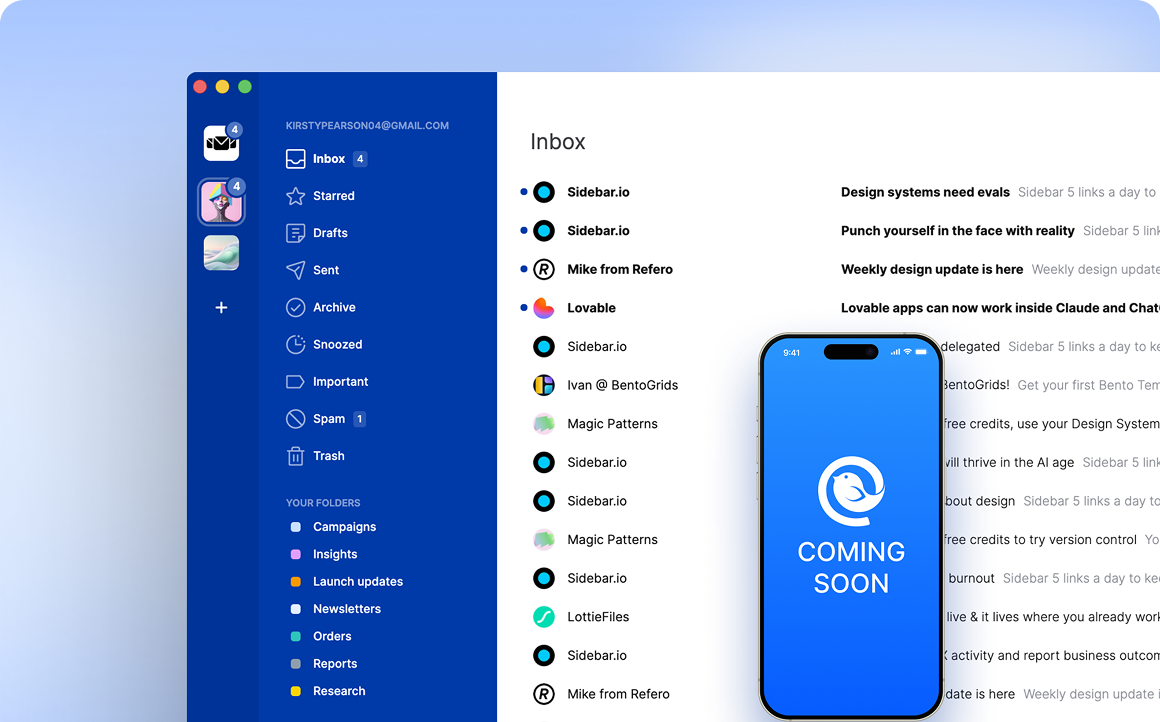Open email 'Design systems need evals'
The image size is (1160, 722).
(925, 192)
